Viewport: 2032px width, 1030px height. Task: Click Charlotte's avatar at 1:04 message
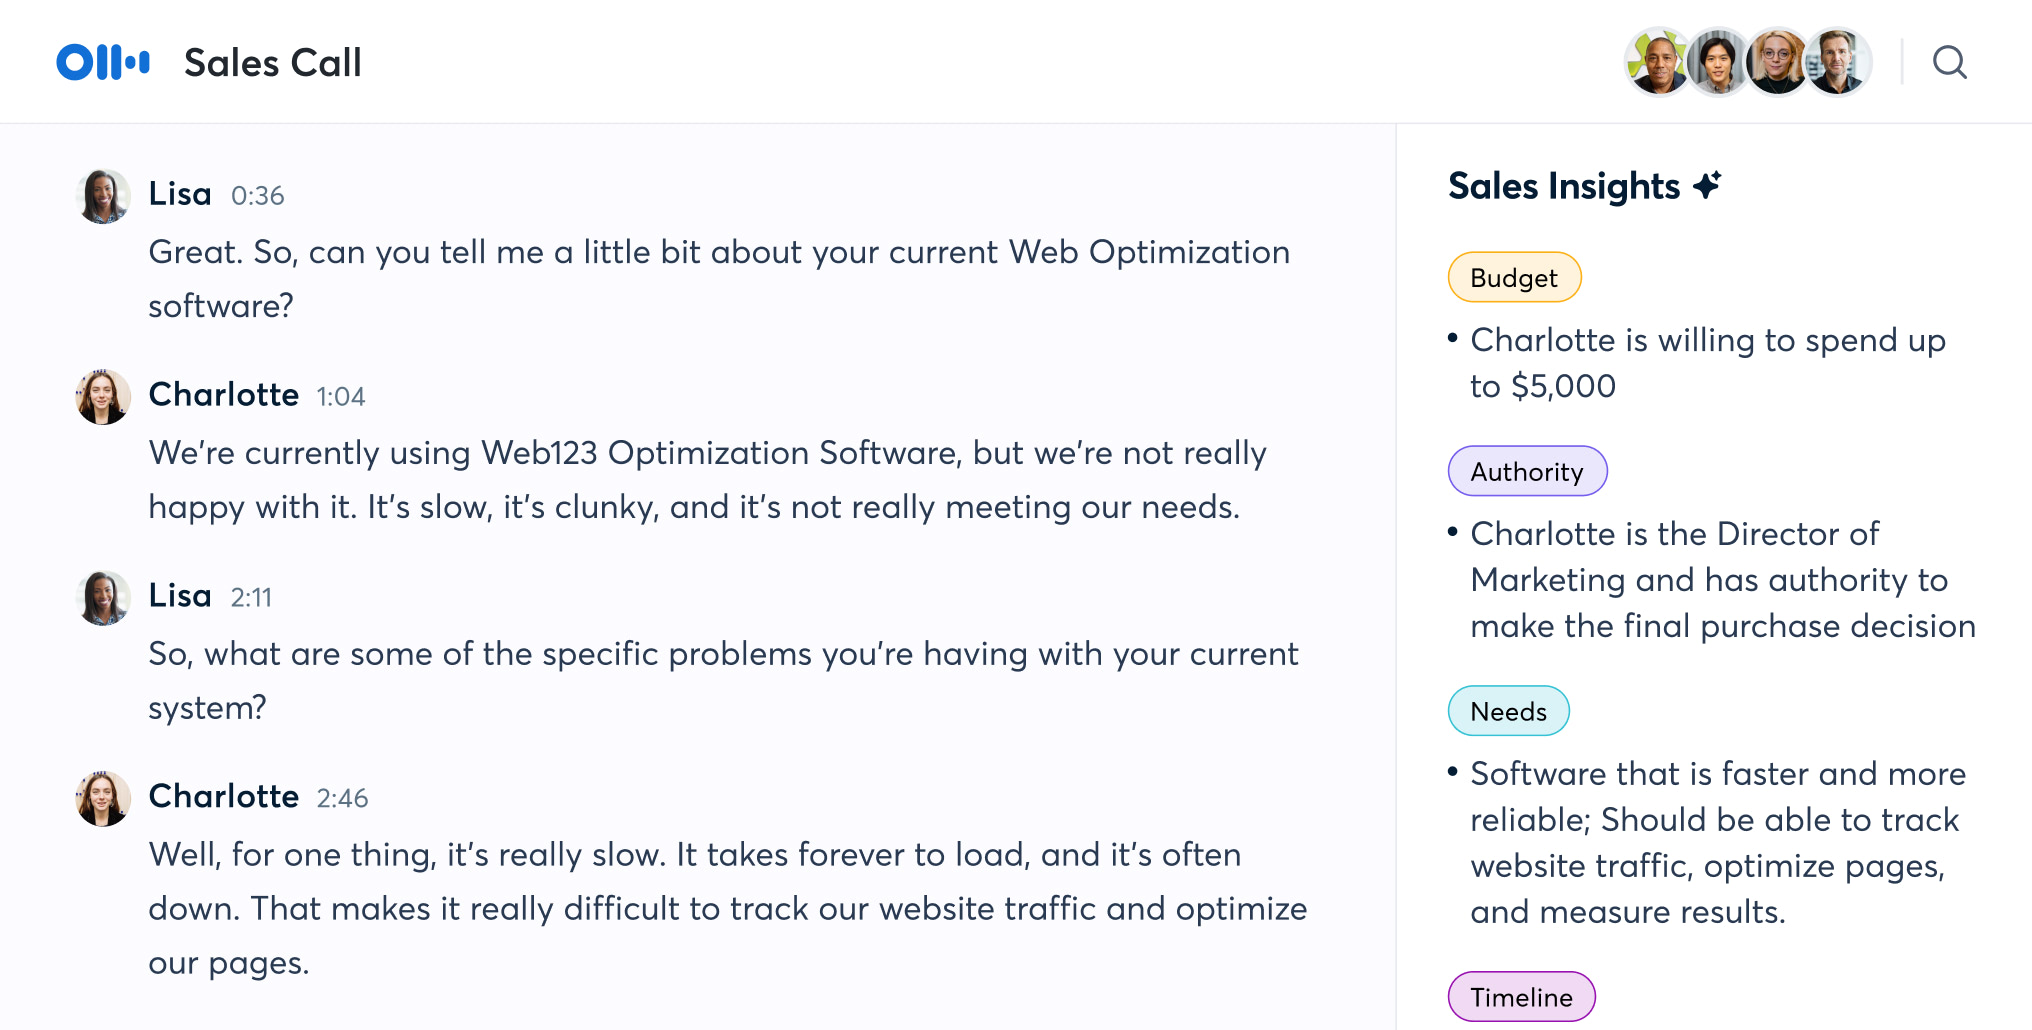coord(103,397)
